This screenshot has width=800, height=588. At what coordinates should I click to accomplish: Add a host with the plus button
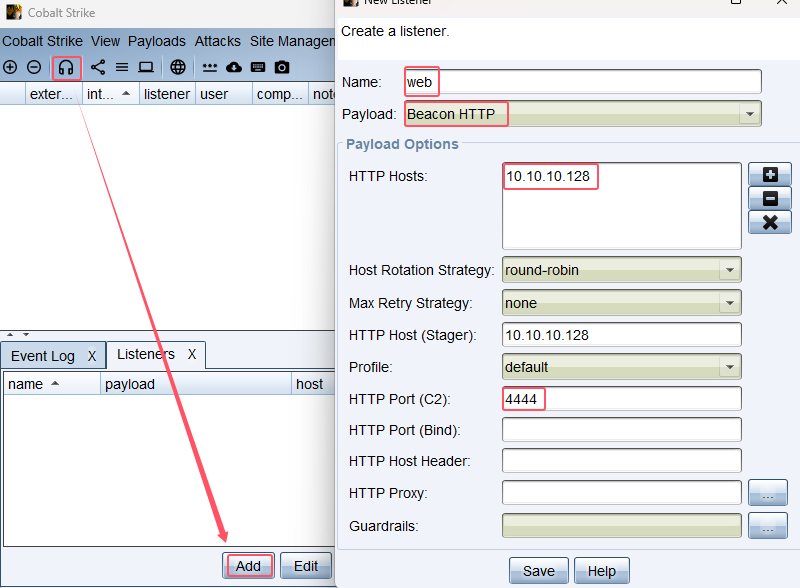tap(769, 175)
